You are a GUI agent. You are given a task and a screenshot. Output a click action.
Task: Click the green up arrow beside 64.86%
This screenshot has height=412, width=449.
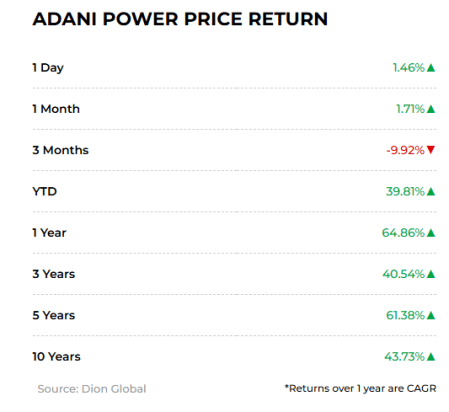pyautogui.click(x=431, y=233)
